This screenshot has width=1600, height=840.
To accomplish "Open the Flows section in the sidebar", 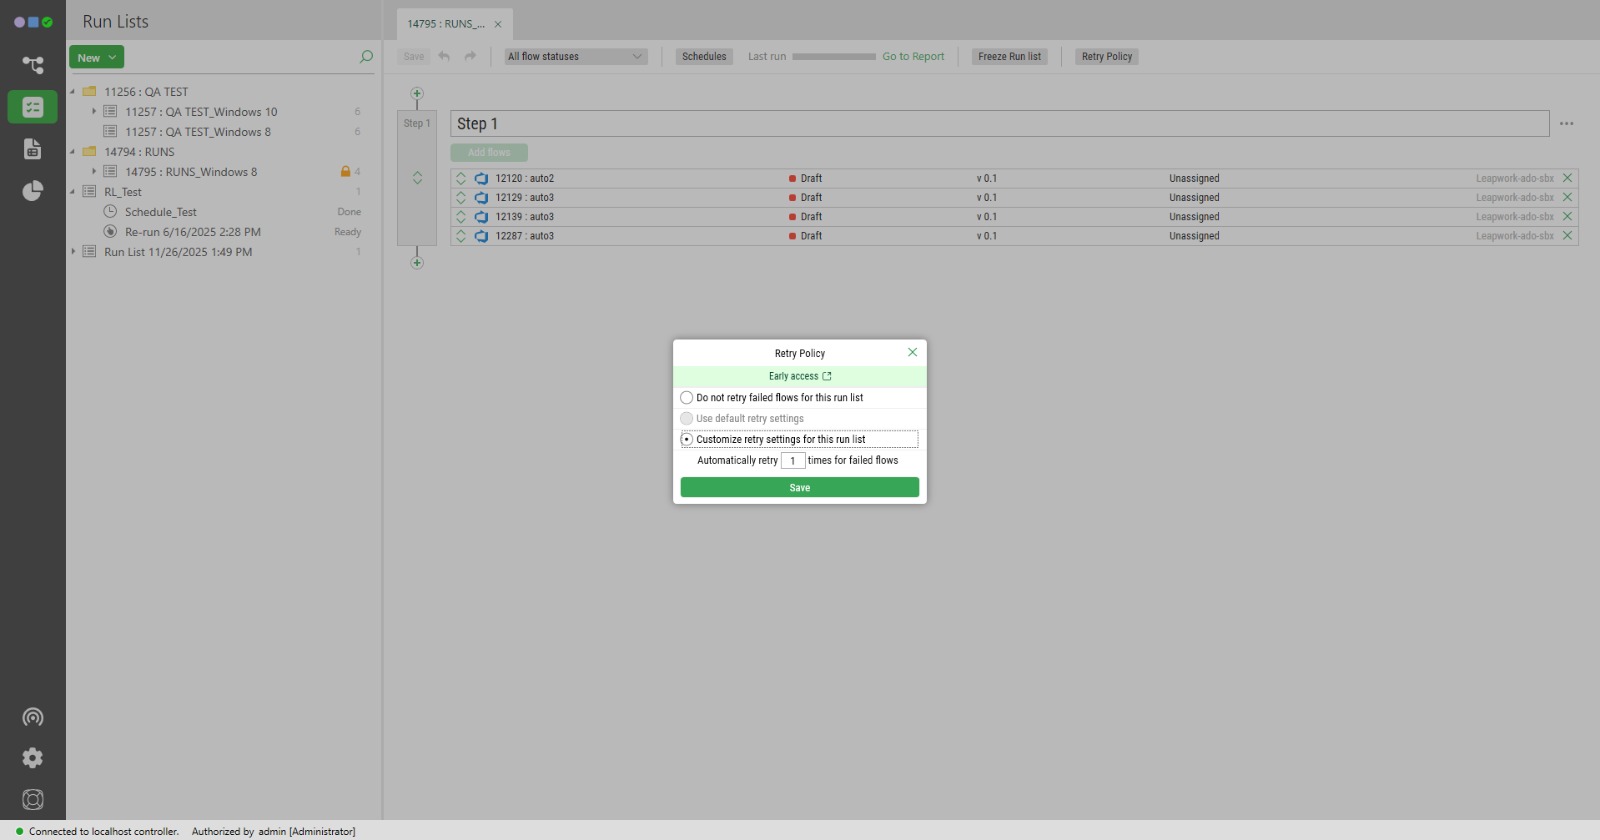I will (33, 65).
